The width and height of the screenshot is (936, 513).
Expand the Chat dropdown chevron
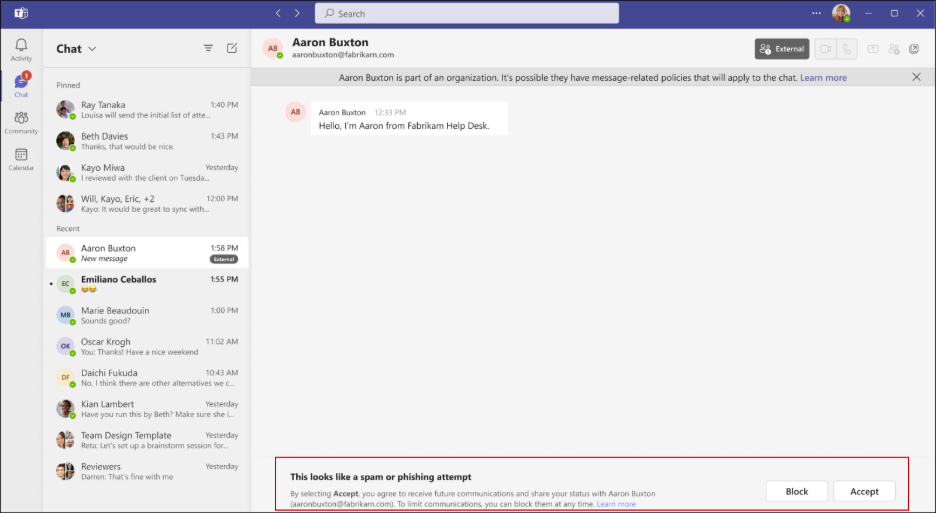(x=92, y=48)
